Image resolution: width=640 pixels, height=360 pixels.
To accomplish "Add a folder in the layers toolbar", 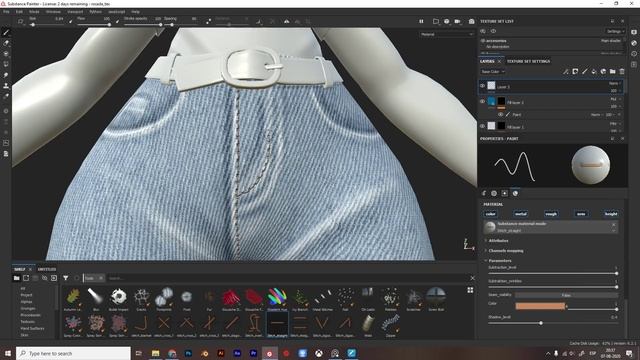I will point(613,71).
